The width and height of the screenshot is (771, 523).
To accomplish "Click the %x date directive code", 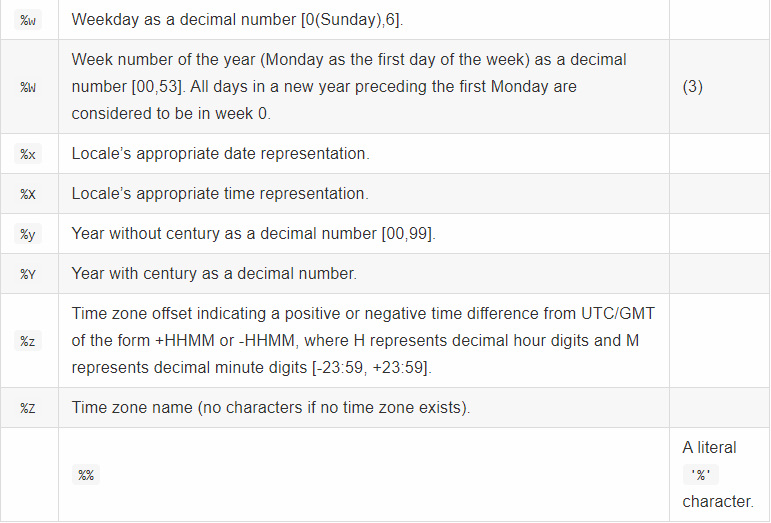I will (28, 154).
